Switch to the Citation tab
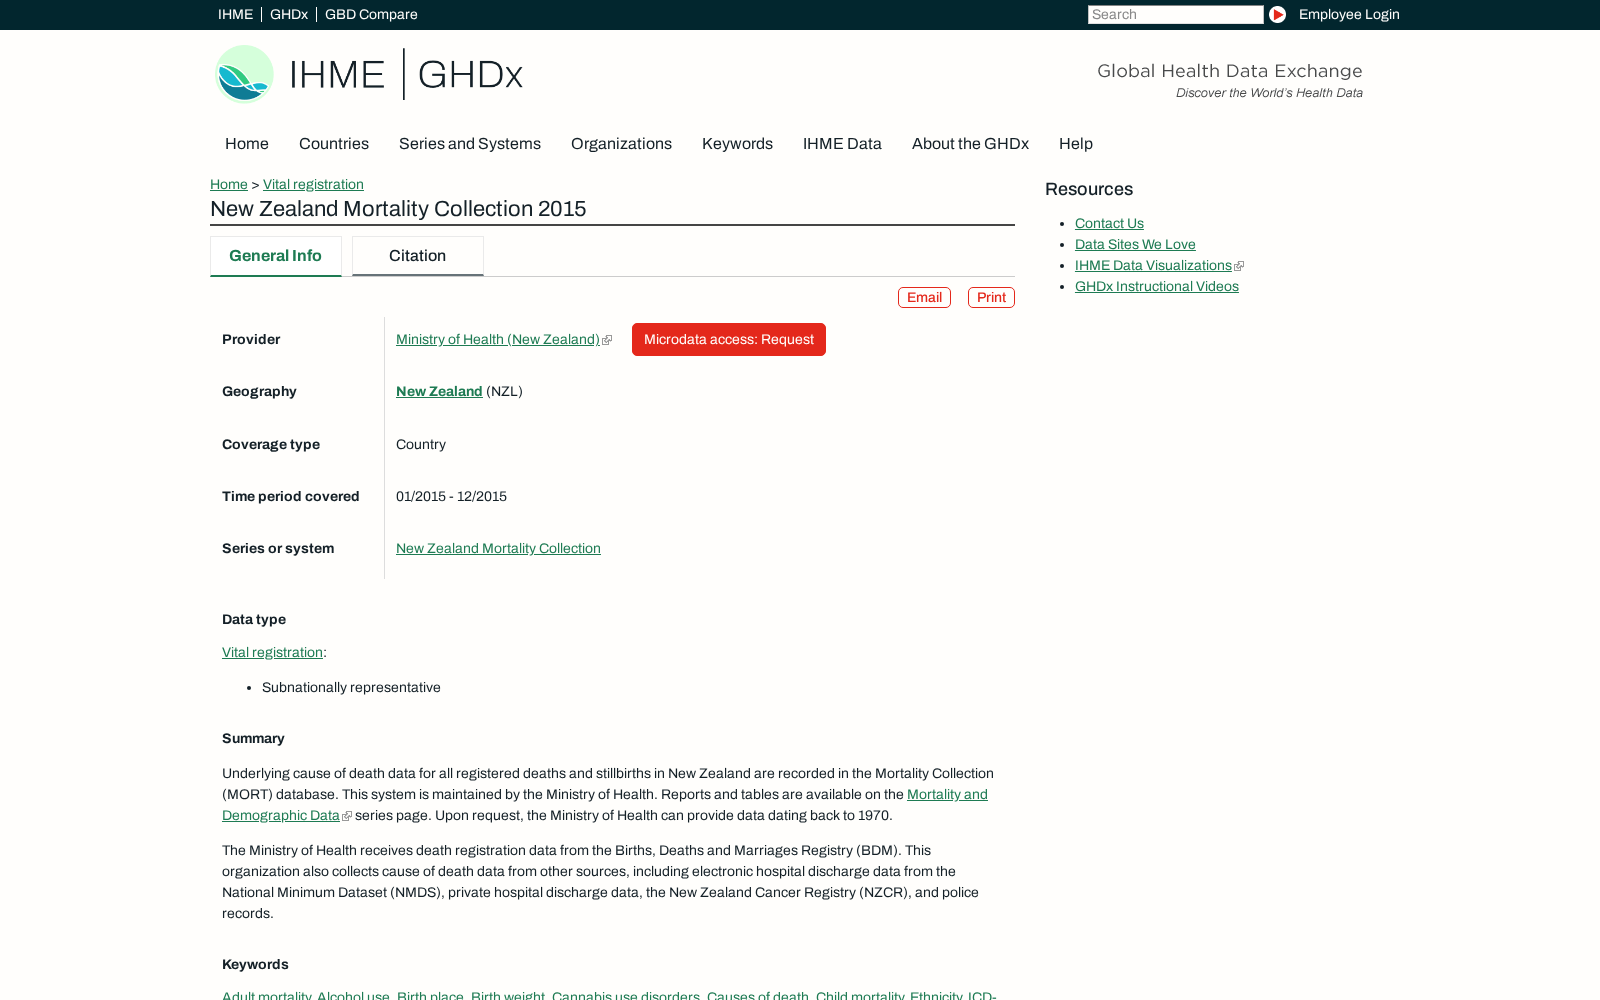The height and width of the screenshot is (1000, 1600). tap(417, 256)
